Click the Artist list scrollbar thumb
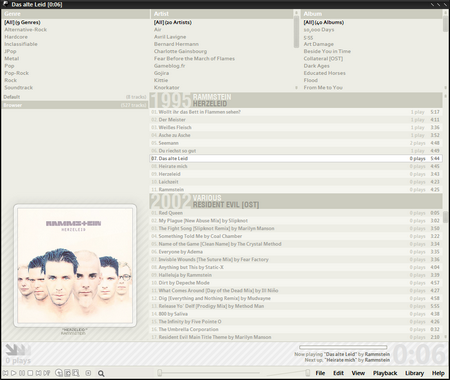The image size is (450, 380). 296,33
